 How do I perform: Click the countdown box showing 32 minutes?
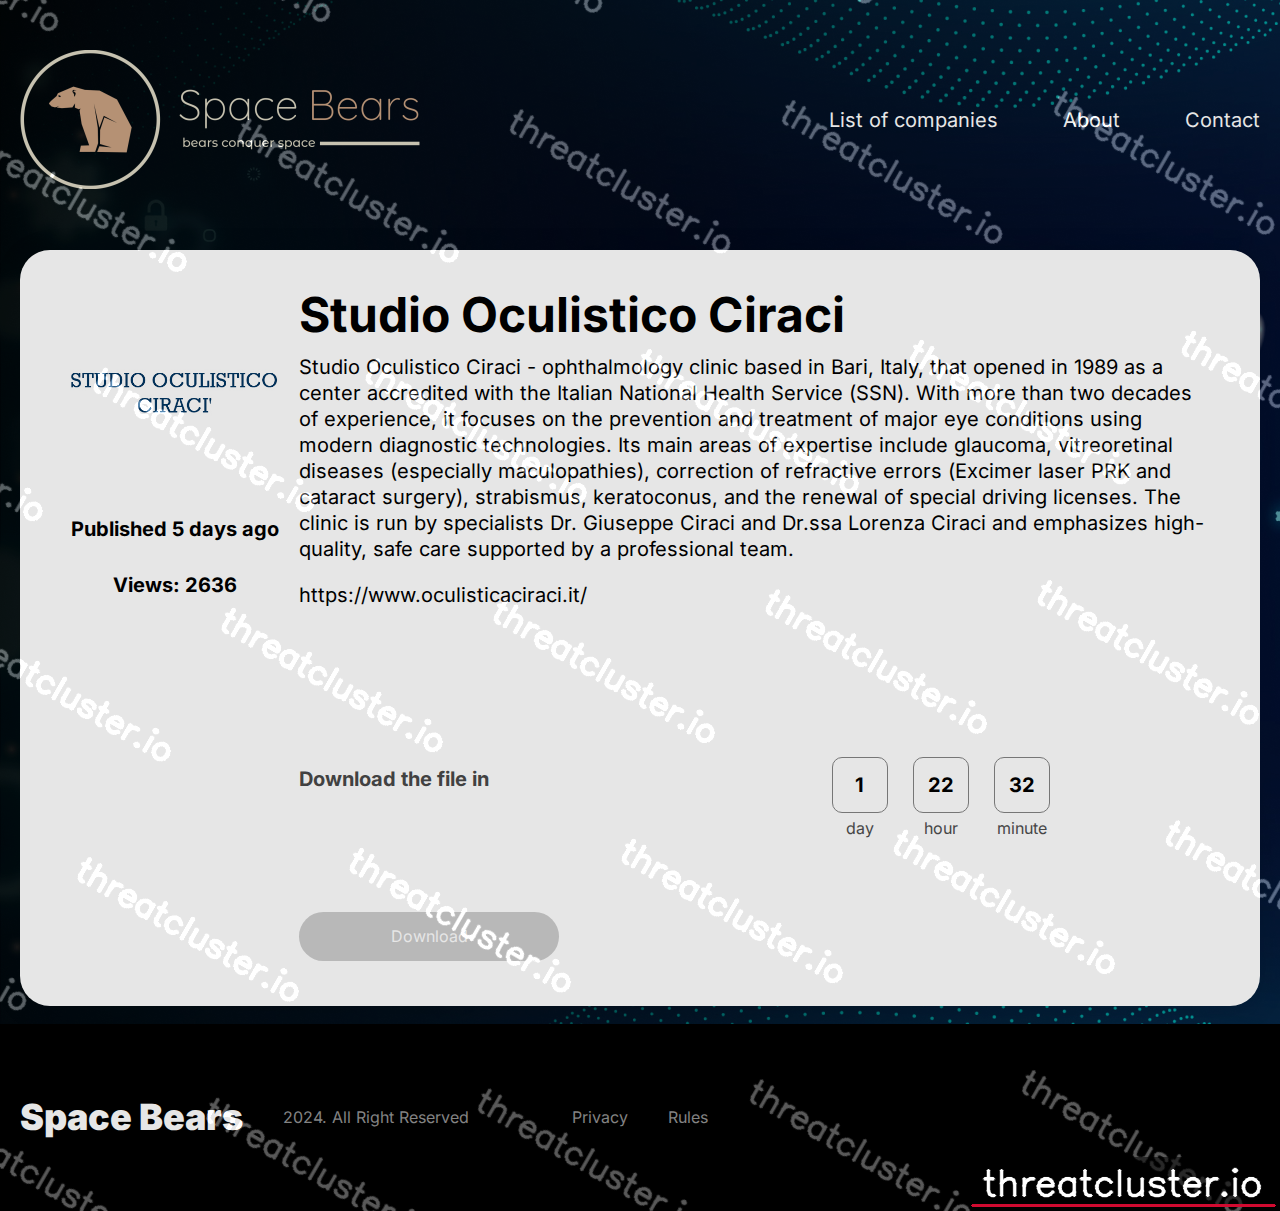(1022, 785)
